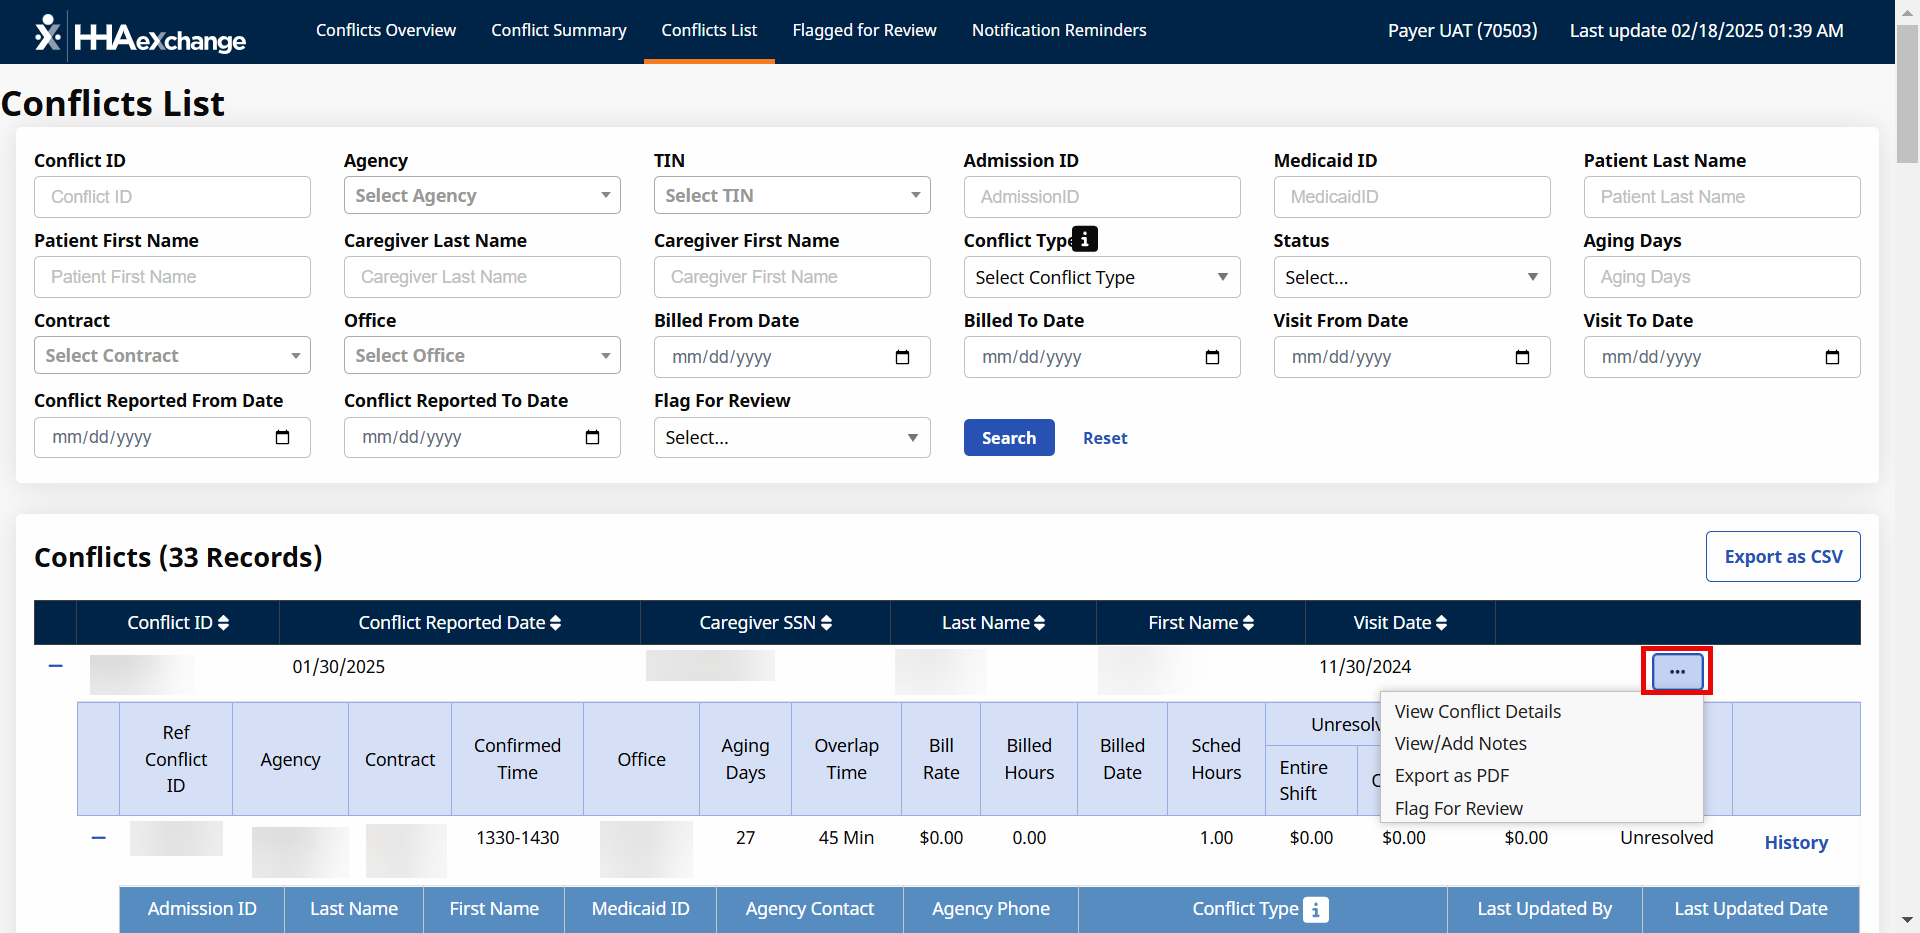Click the three-dot actions button on the row
The height and width of the screenshot is (933, 1920).
(1677, 671)
